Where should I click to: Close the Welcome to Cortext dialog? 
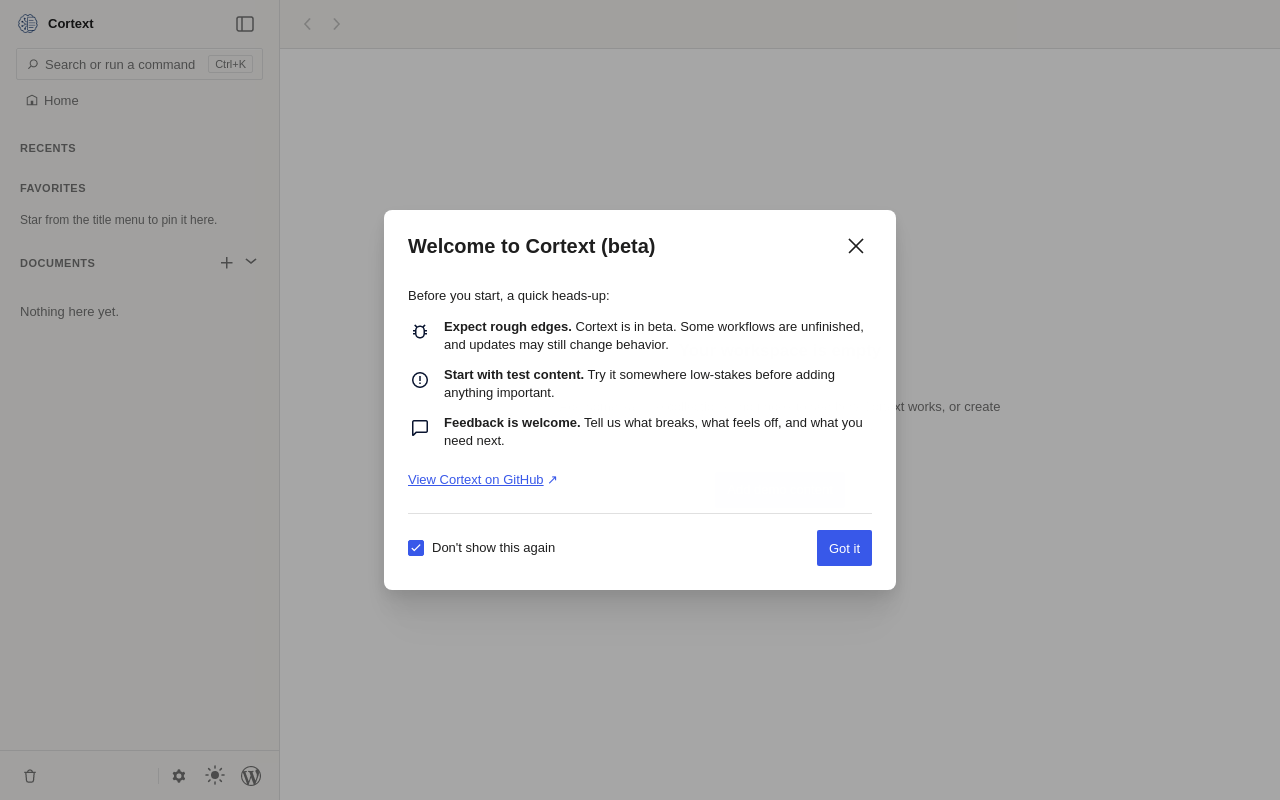[856, 246]
